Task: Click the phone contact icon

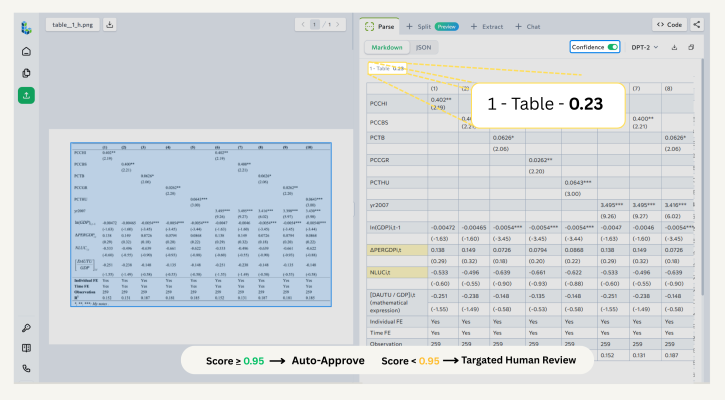Action: coord(26,368)
